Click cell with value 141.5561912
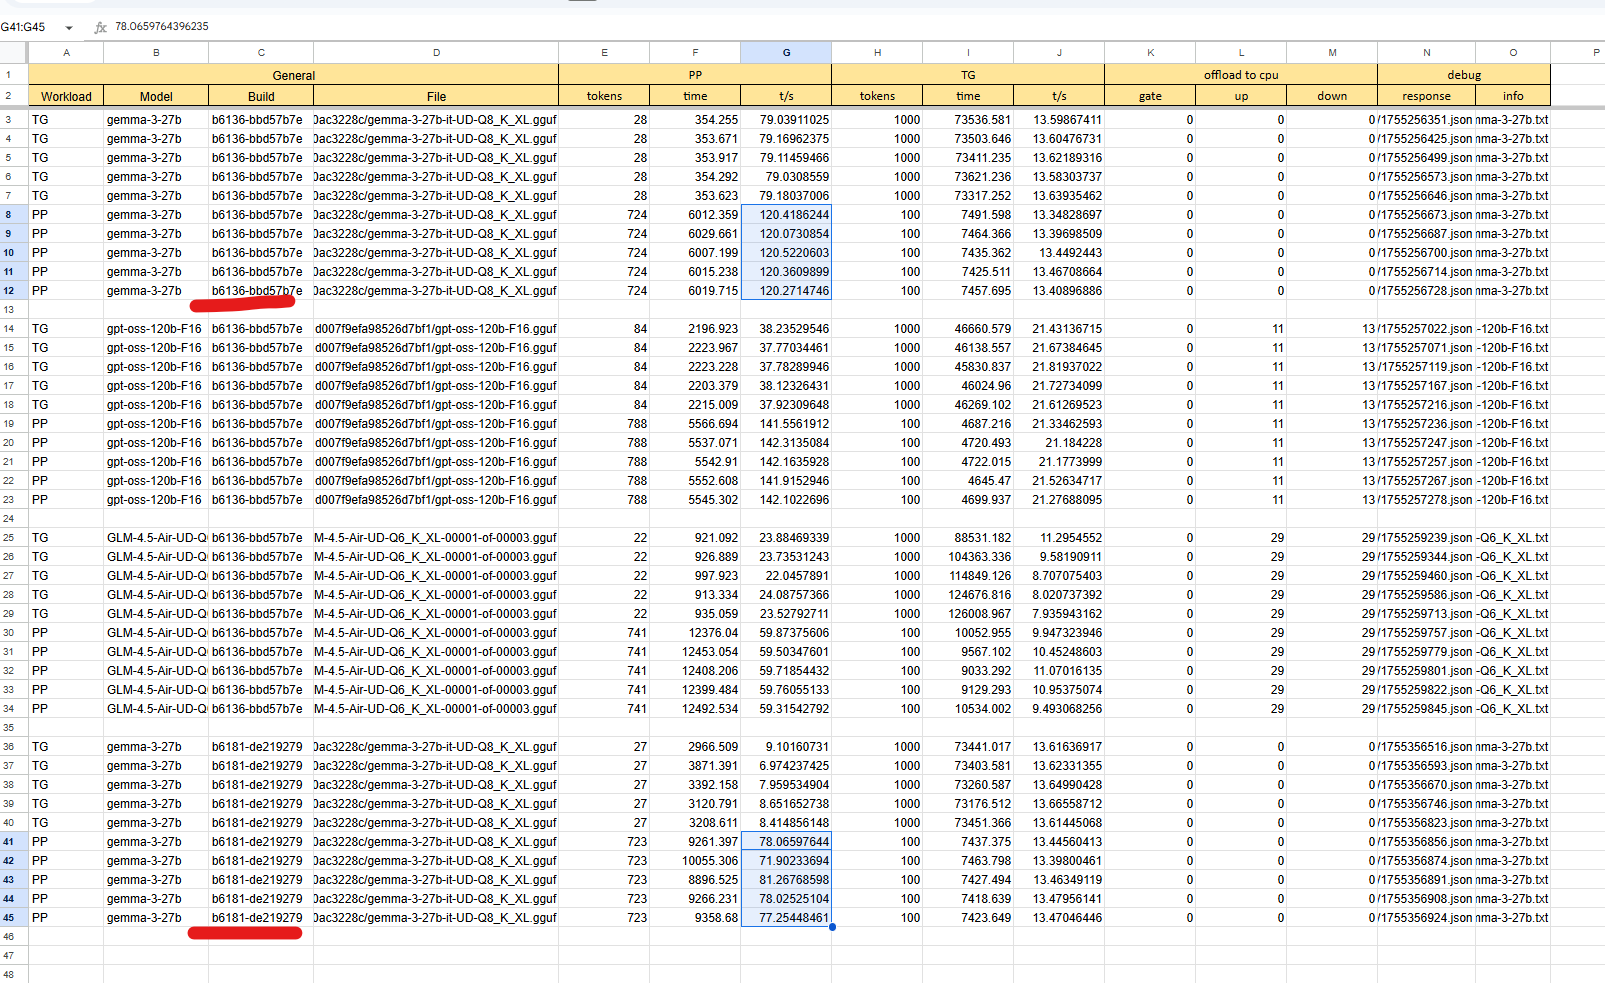The image size is (1605, 983). tap(786, 424)
